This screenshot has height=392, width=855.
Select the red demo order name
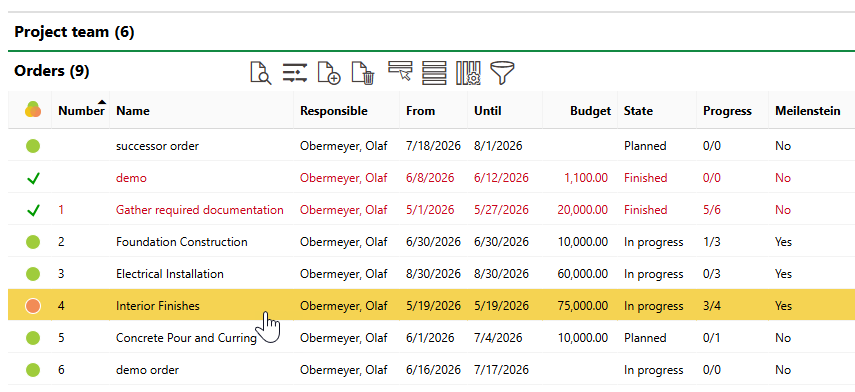tap(131, 178)
